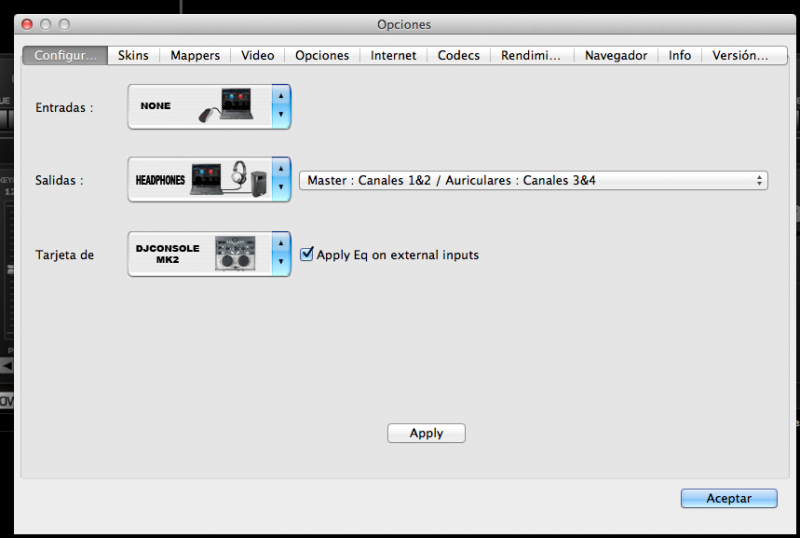This screenshot has height=538, width=800.
Task: Step Entradas selector down arrow
Action: (281, 115)
